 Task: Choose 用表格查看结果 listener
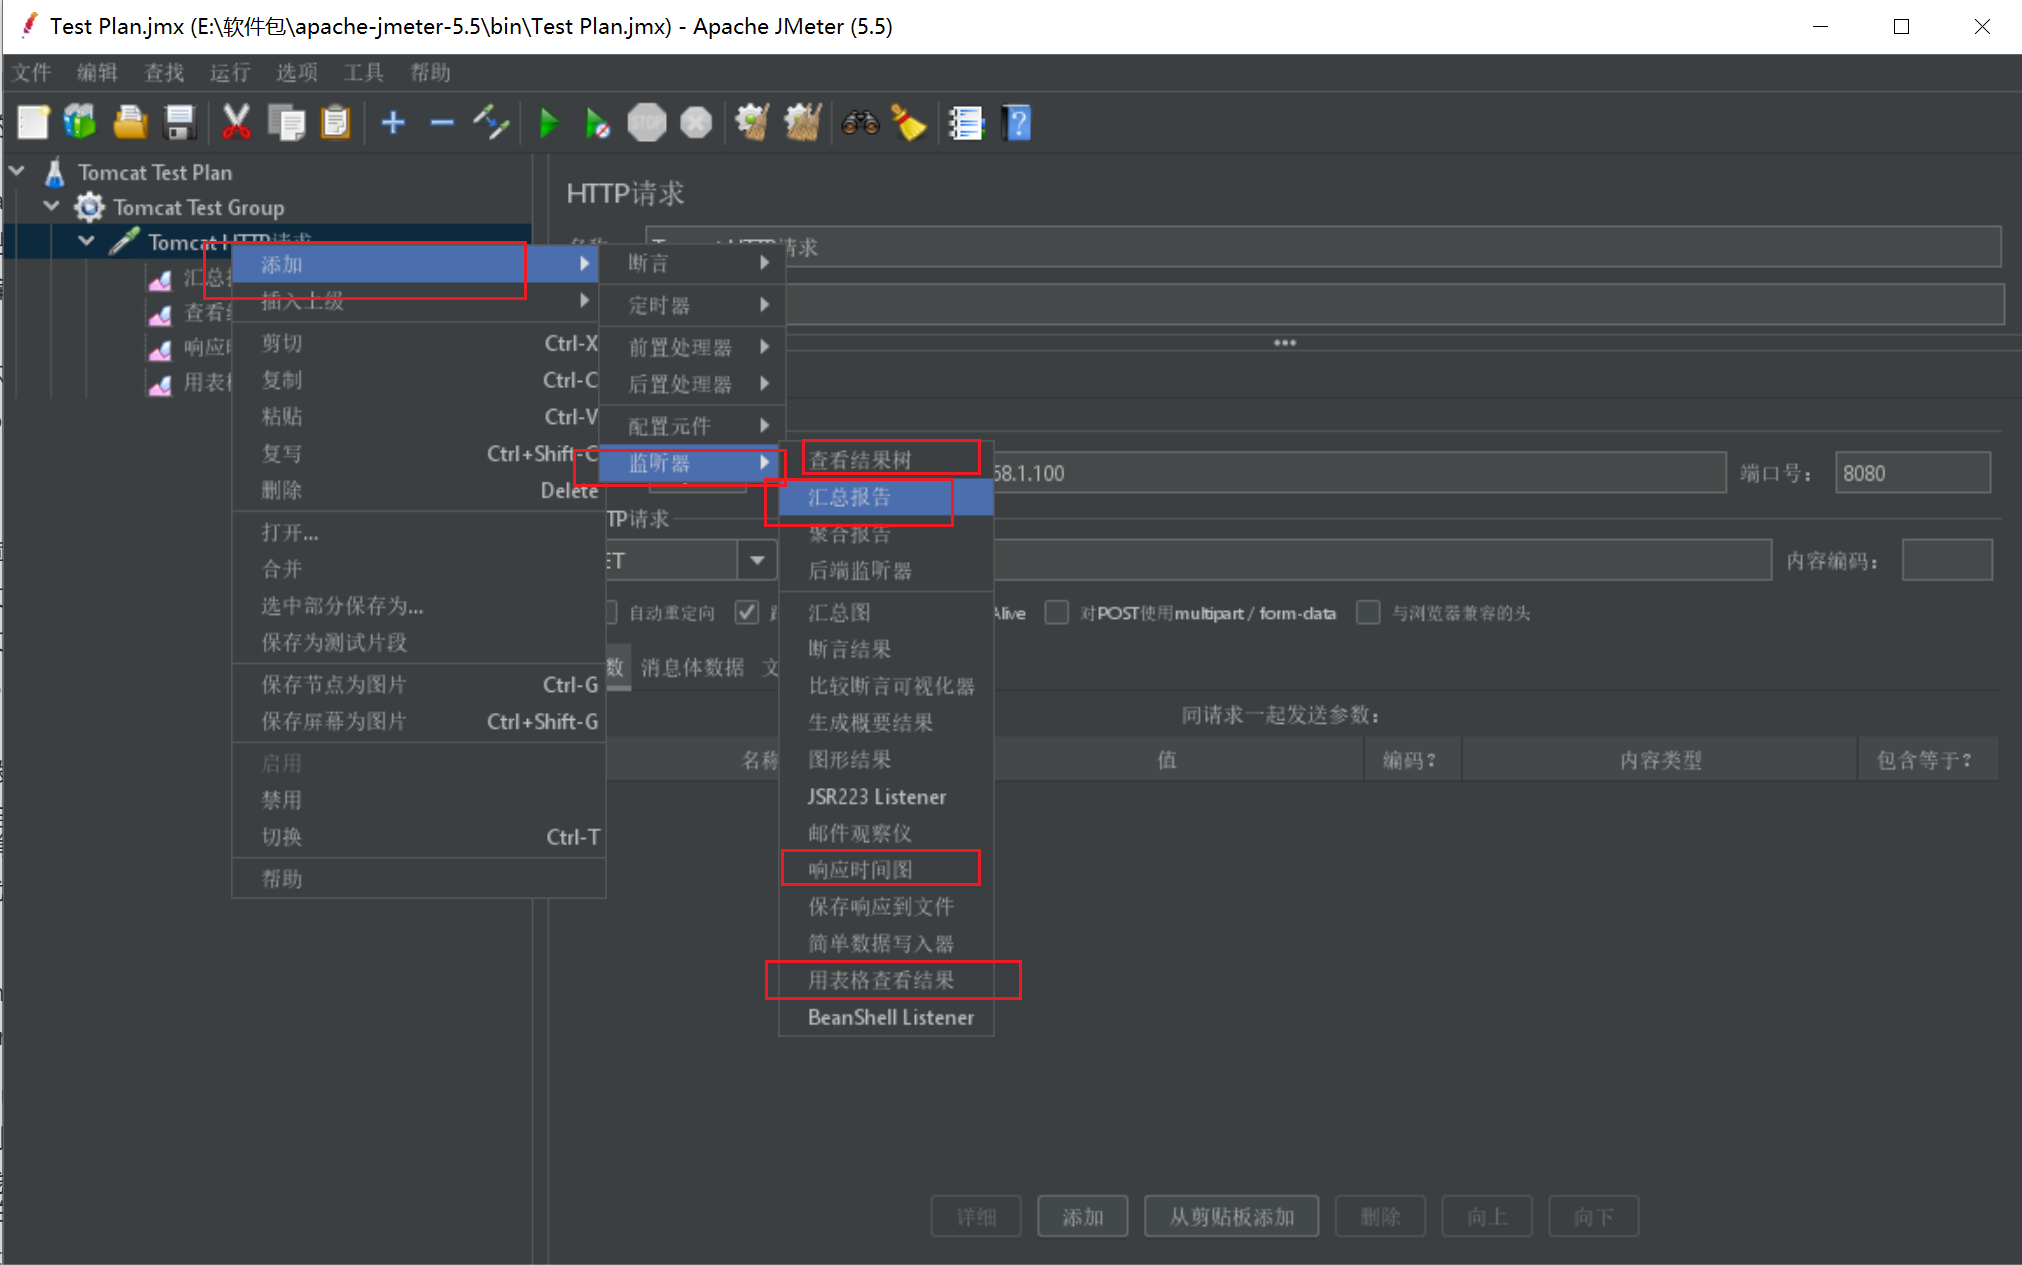[x=886, y=980]
